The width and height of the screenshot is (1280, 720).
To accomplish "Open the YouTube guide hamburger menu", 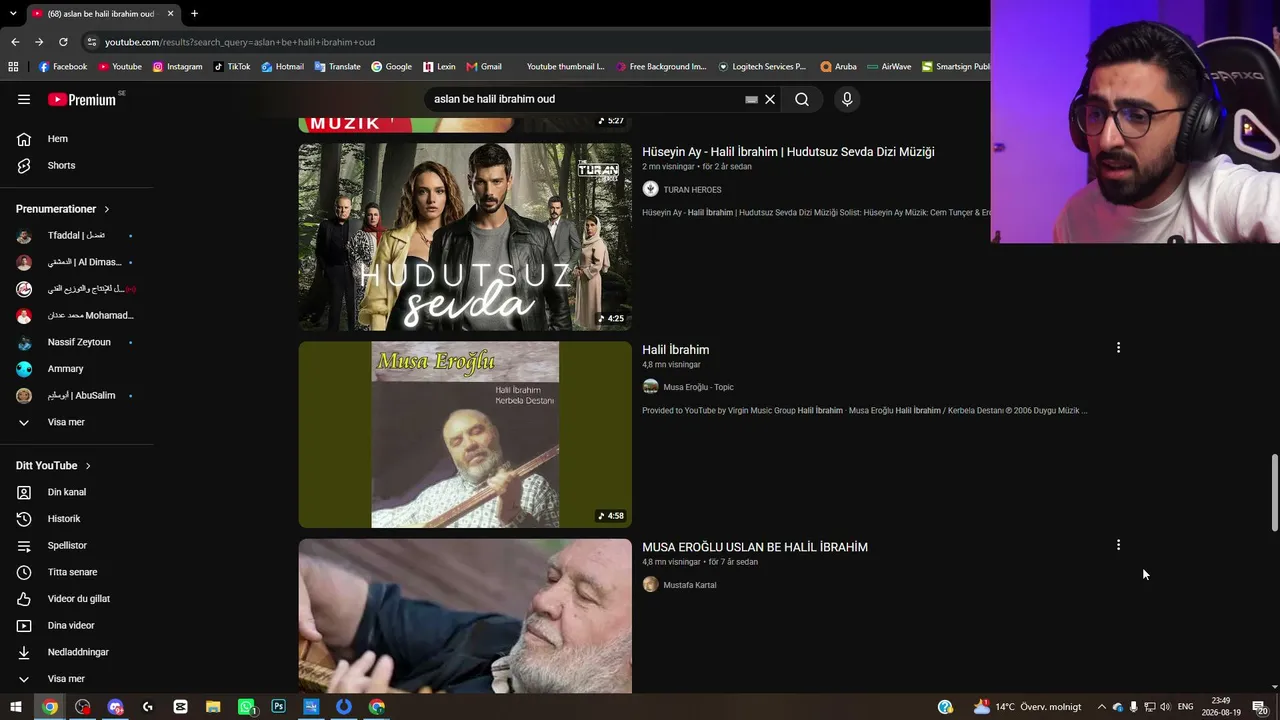I will coord(24,99).
